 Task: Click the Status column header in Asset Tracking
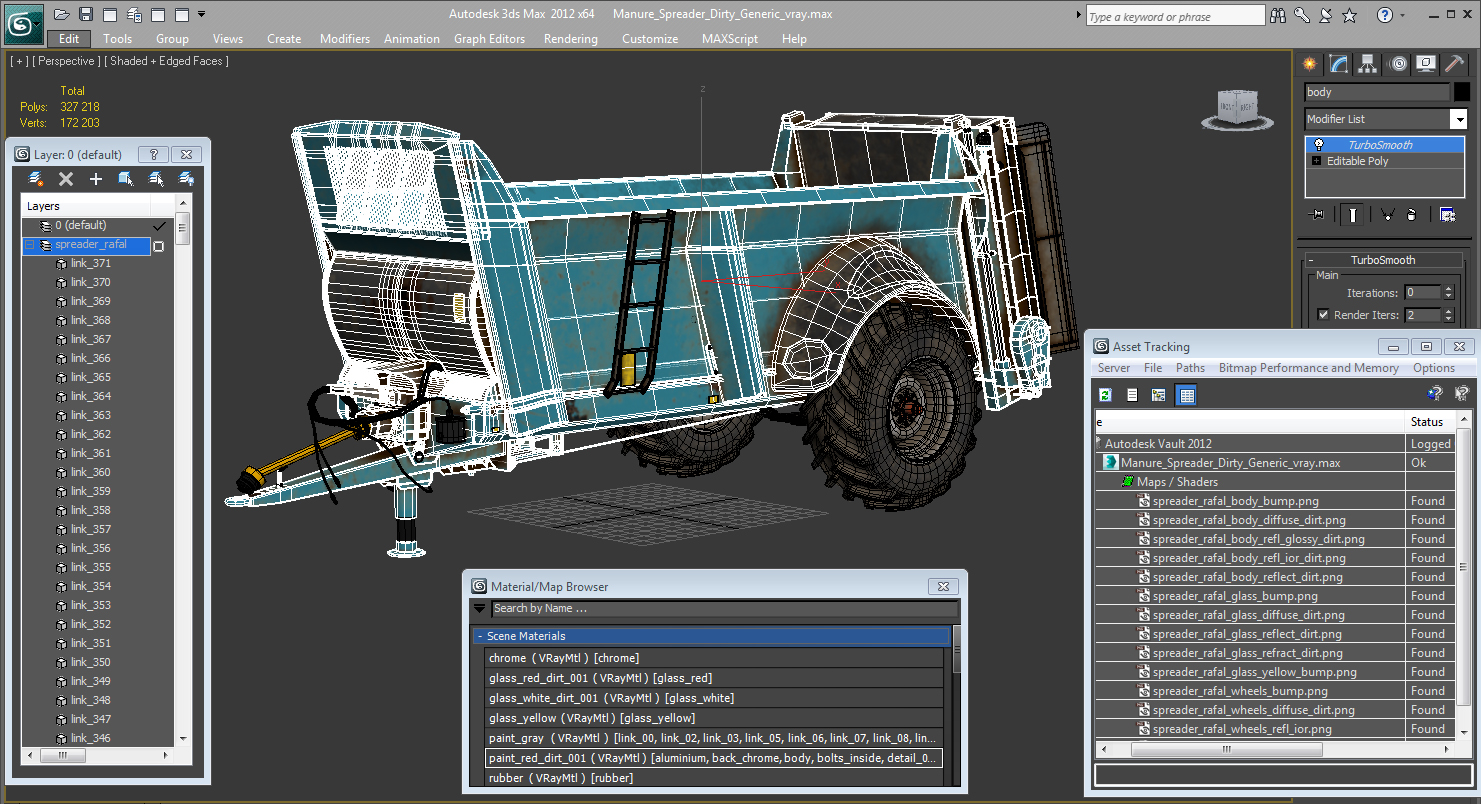[x=1429, y=422]
